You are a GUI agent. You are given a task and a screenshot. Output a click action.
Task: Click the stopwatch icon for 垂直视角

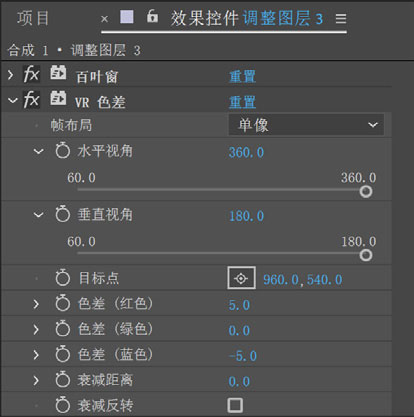pos(63,214)
